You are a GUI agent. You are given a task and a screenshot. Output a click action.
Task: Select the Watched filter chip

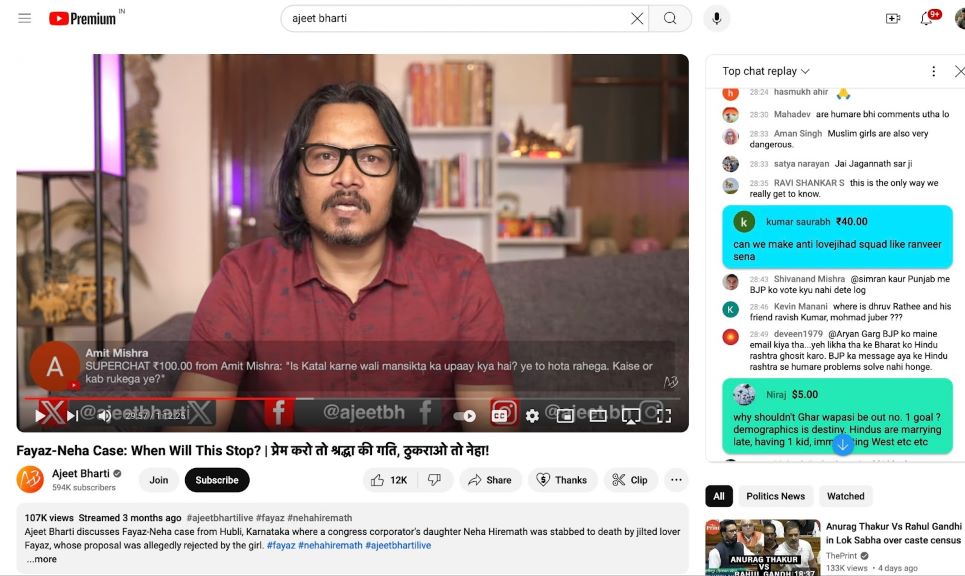point(845,496)
